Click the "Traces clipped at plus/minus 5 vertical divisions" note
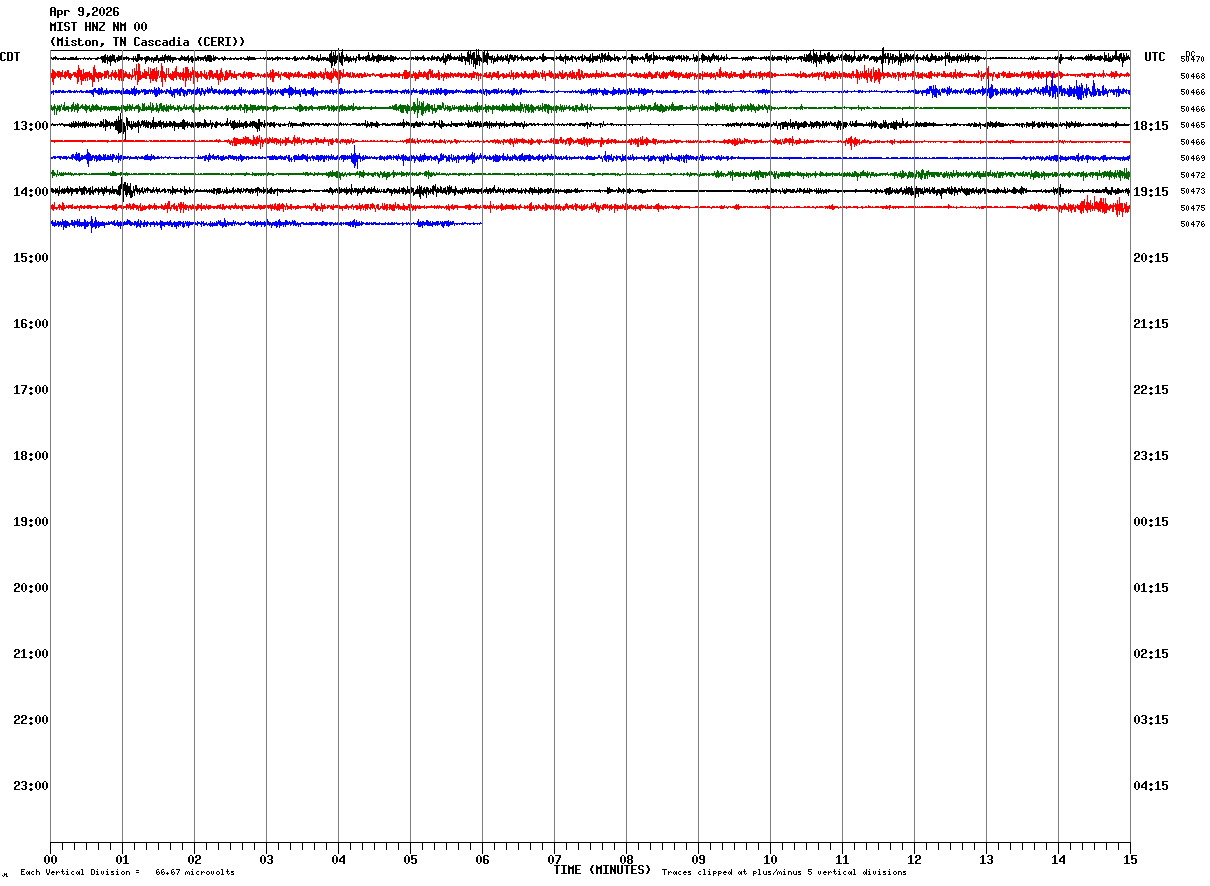The image size is (1210, 886). tap(784, 873)
